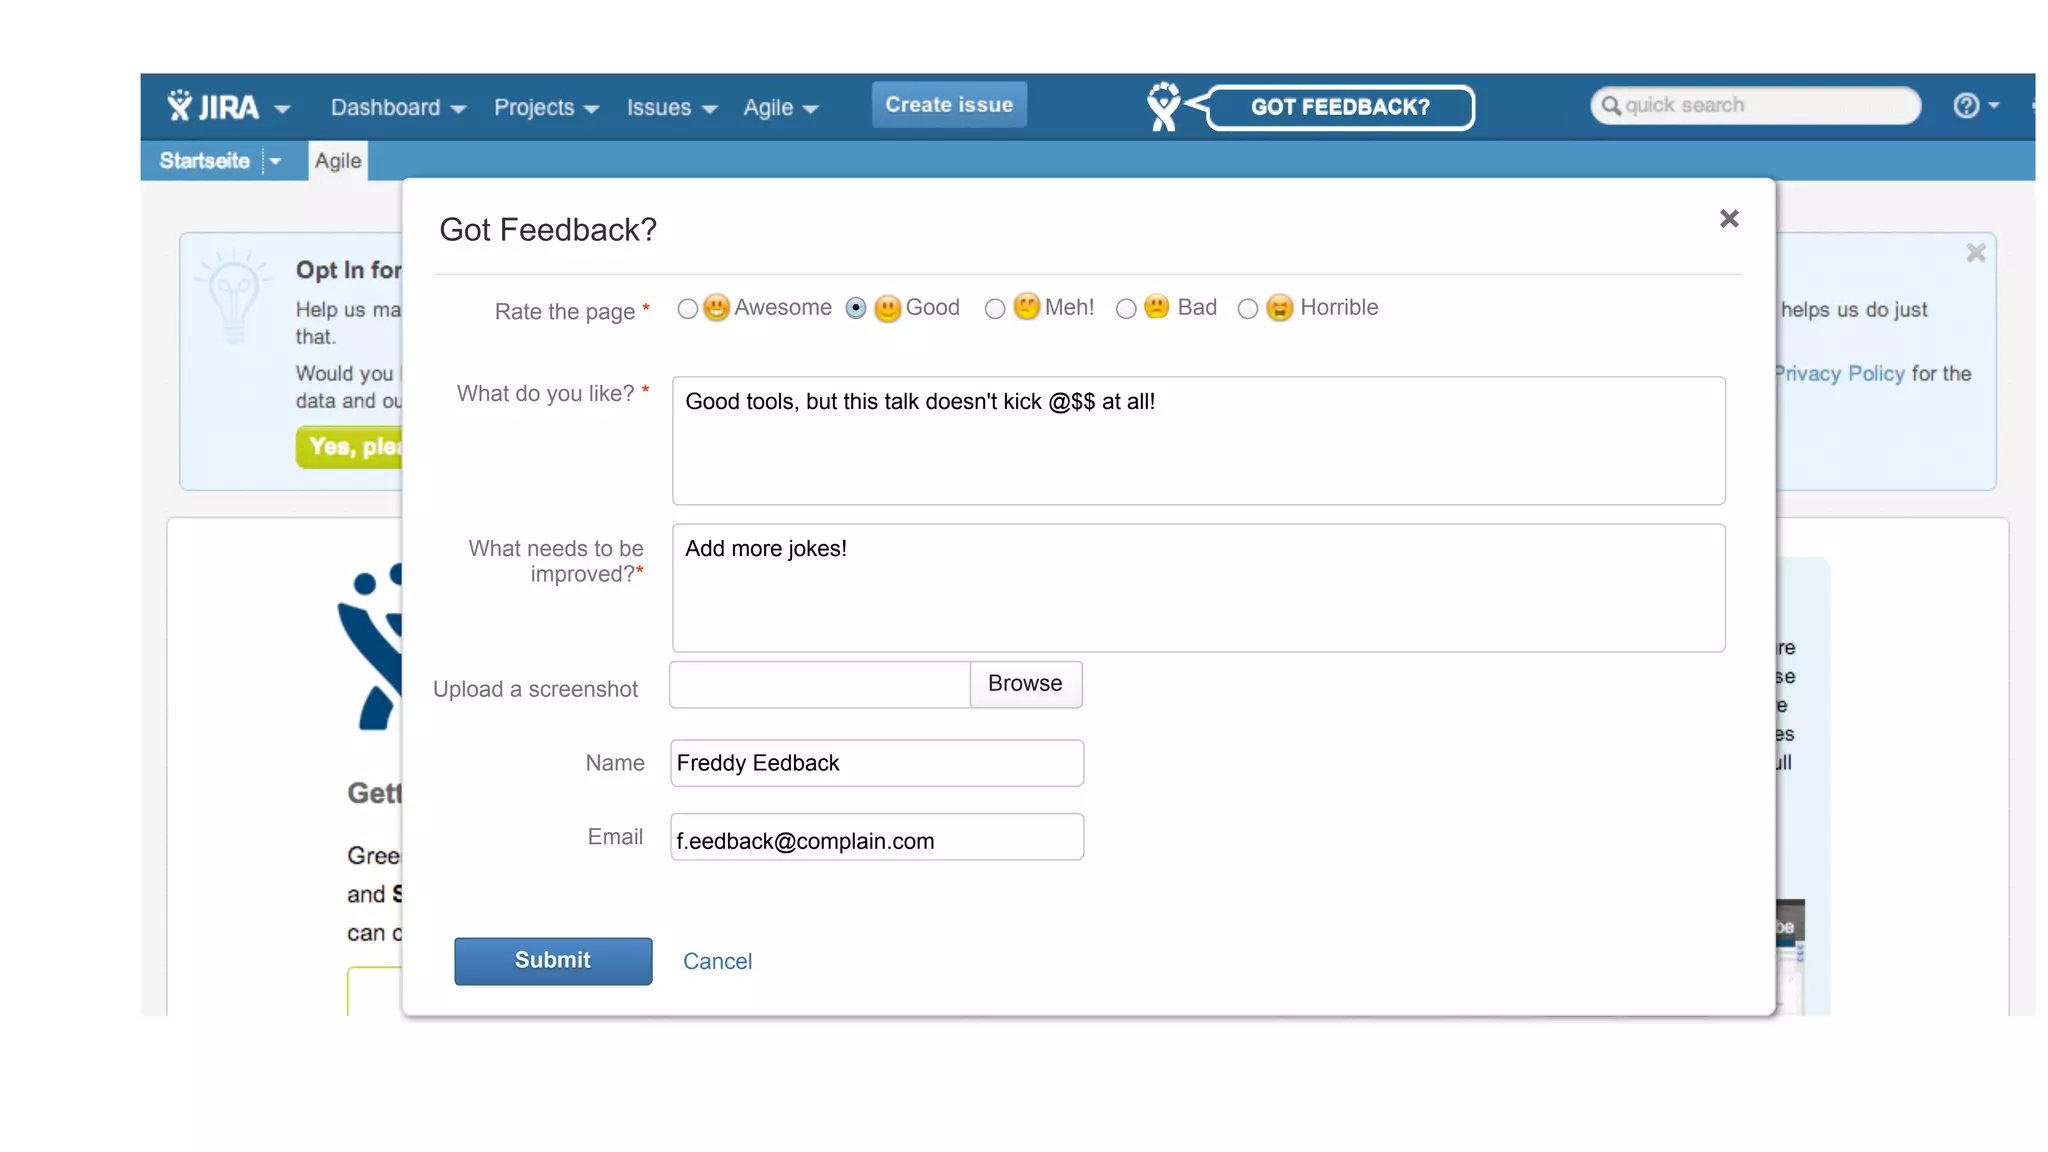Submit the feedback form
The height and width of the screenshot is (1152, 2048).
click(x=553, y=961)
